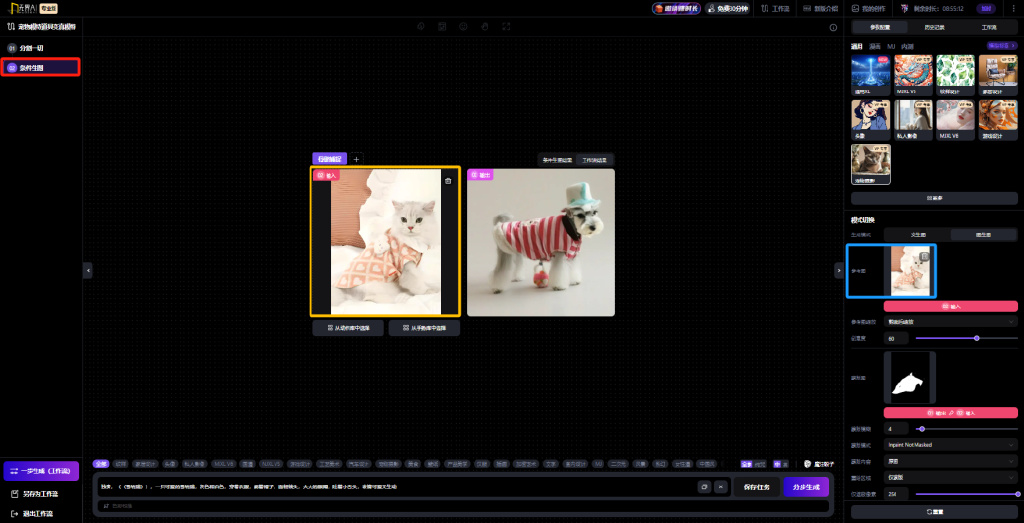
Task: Open the info icon at canvas top right
Action: tap(833, 27)
